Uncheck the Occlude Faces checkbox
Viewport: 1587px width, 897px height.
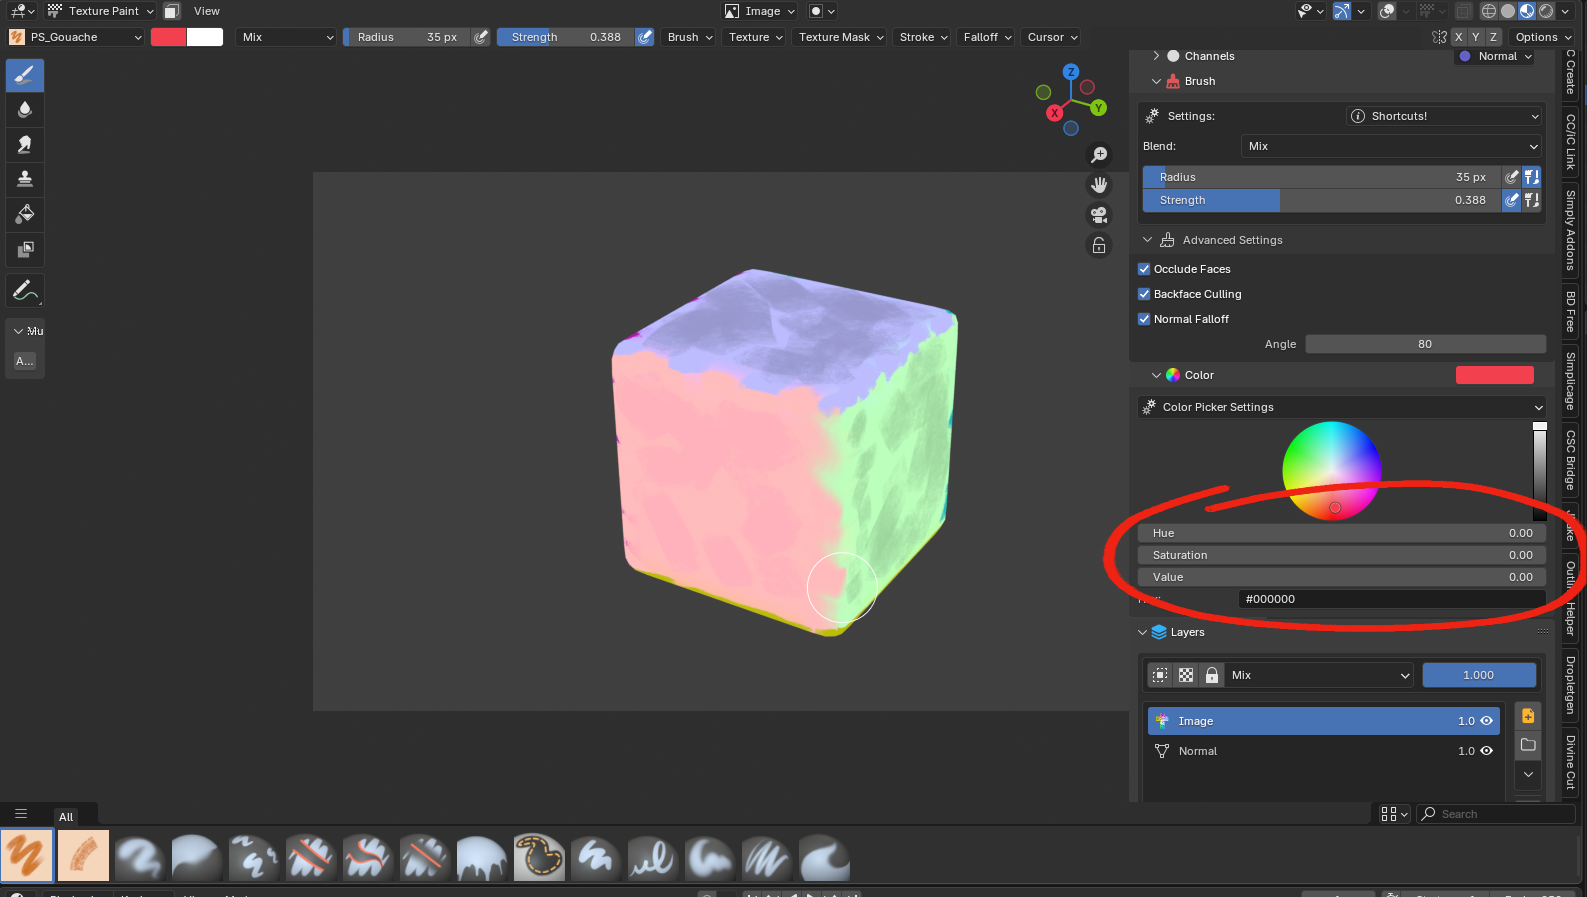1144,269
